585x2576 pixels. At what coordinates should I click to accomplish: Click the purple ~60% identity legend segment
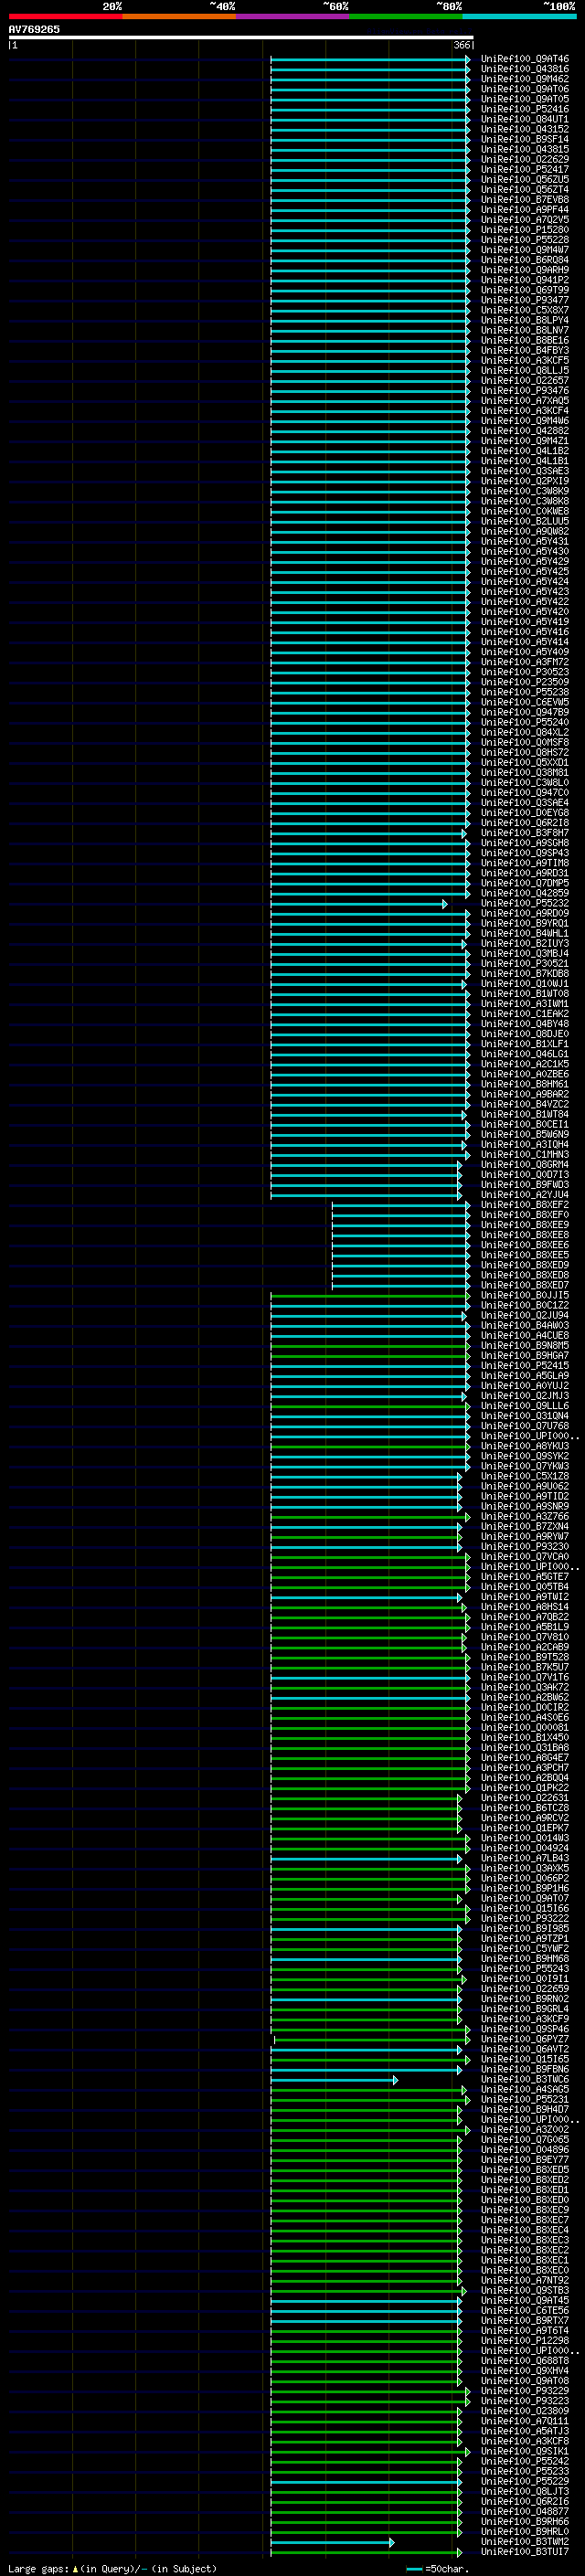tap(293, 16)
